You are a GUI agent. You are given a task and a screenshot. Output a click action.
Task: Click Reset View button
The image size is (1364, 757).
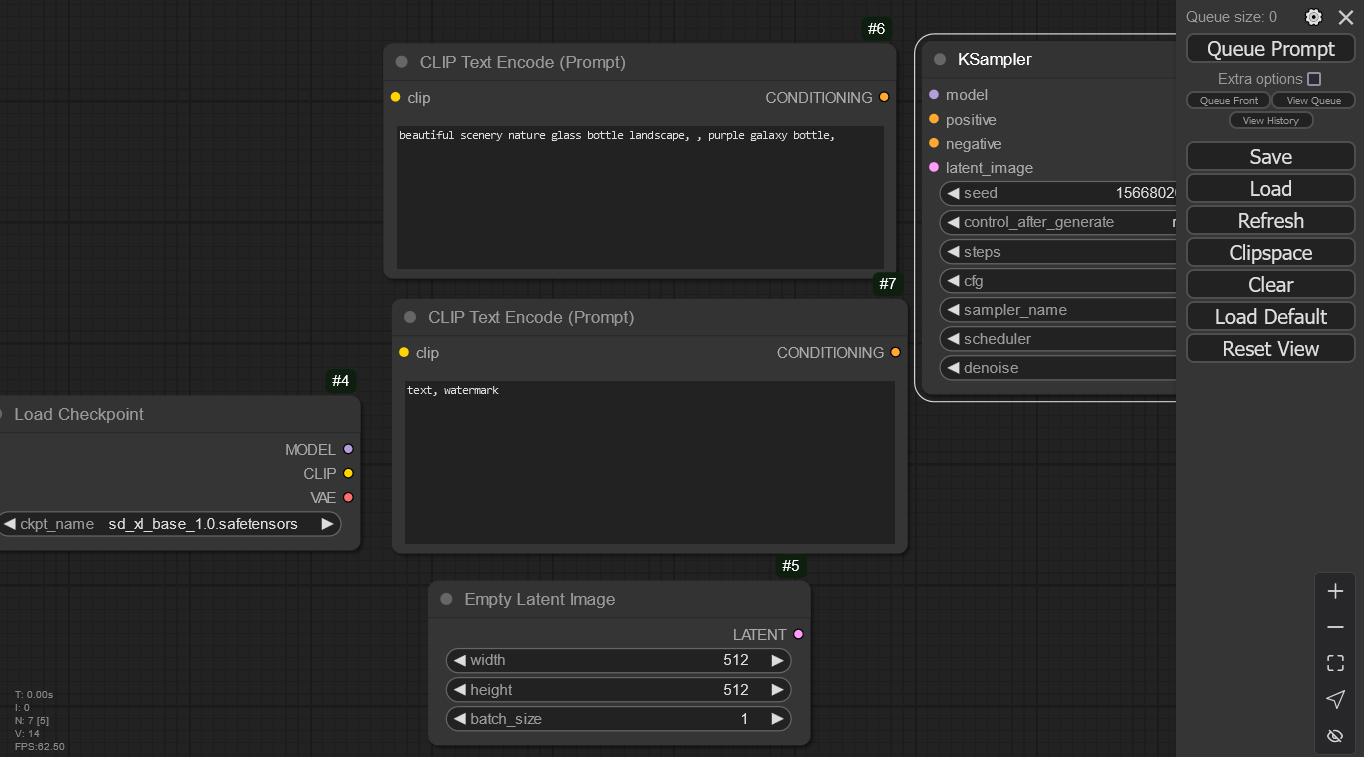tap(1271, 349)
